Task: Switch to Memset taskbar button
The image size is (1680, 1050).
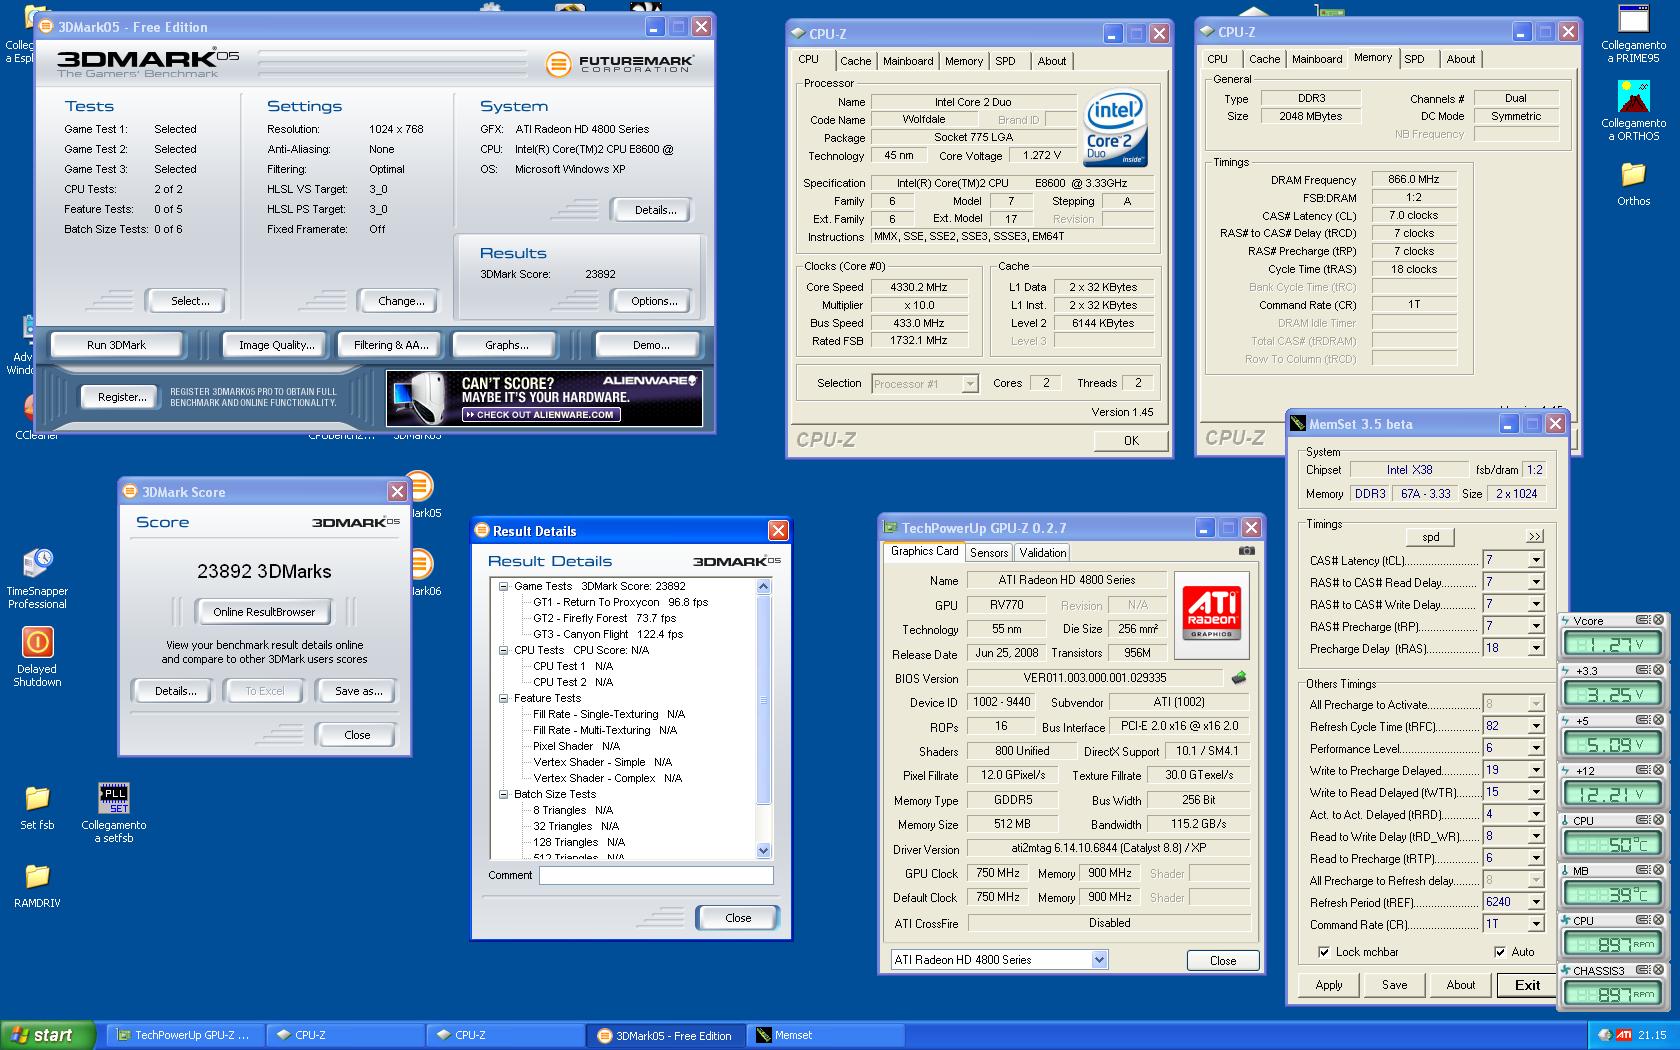Action: (825, 1035)
